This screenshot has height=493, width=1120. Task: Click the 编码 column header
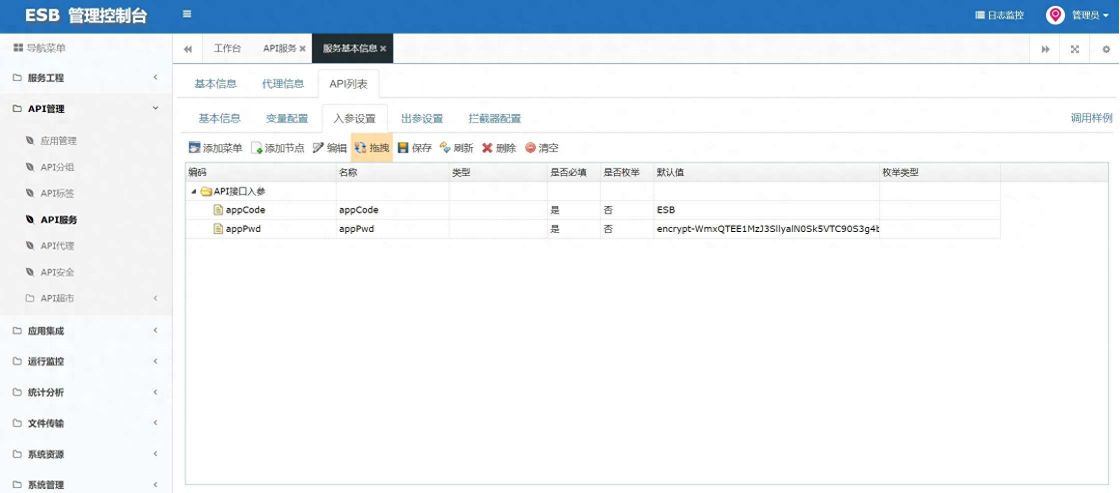261,172
